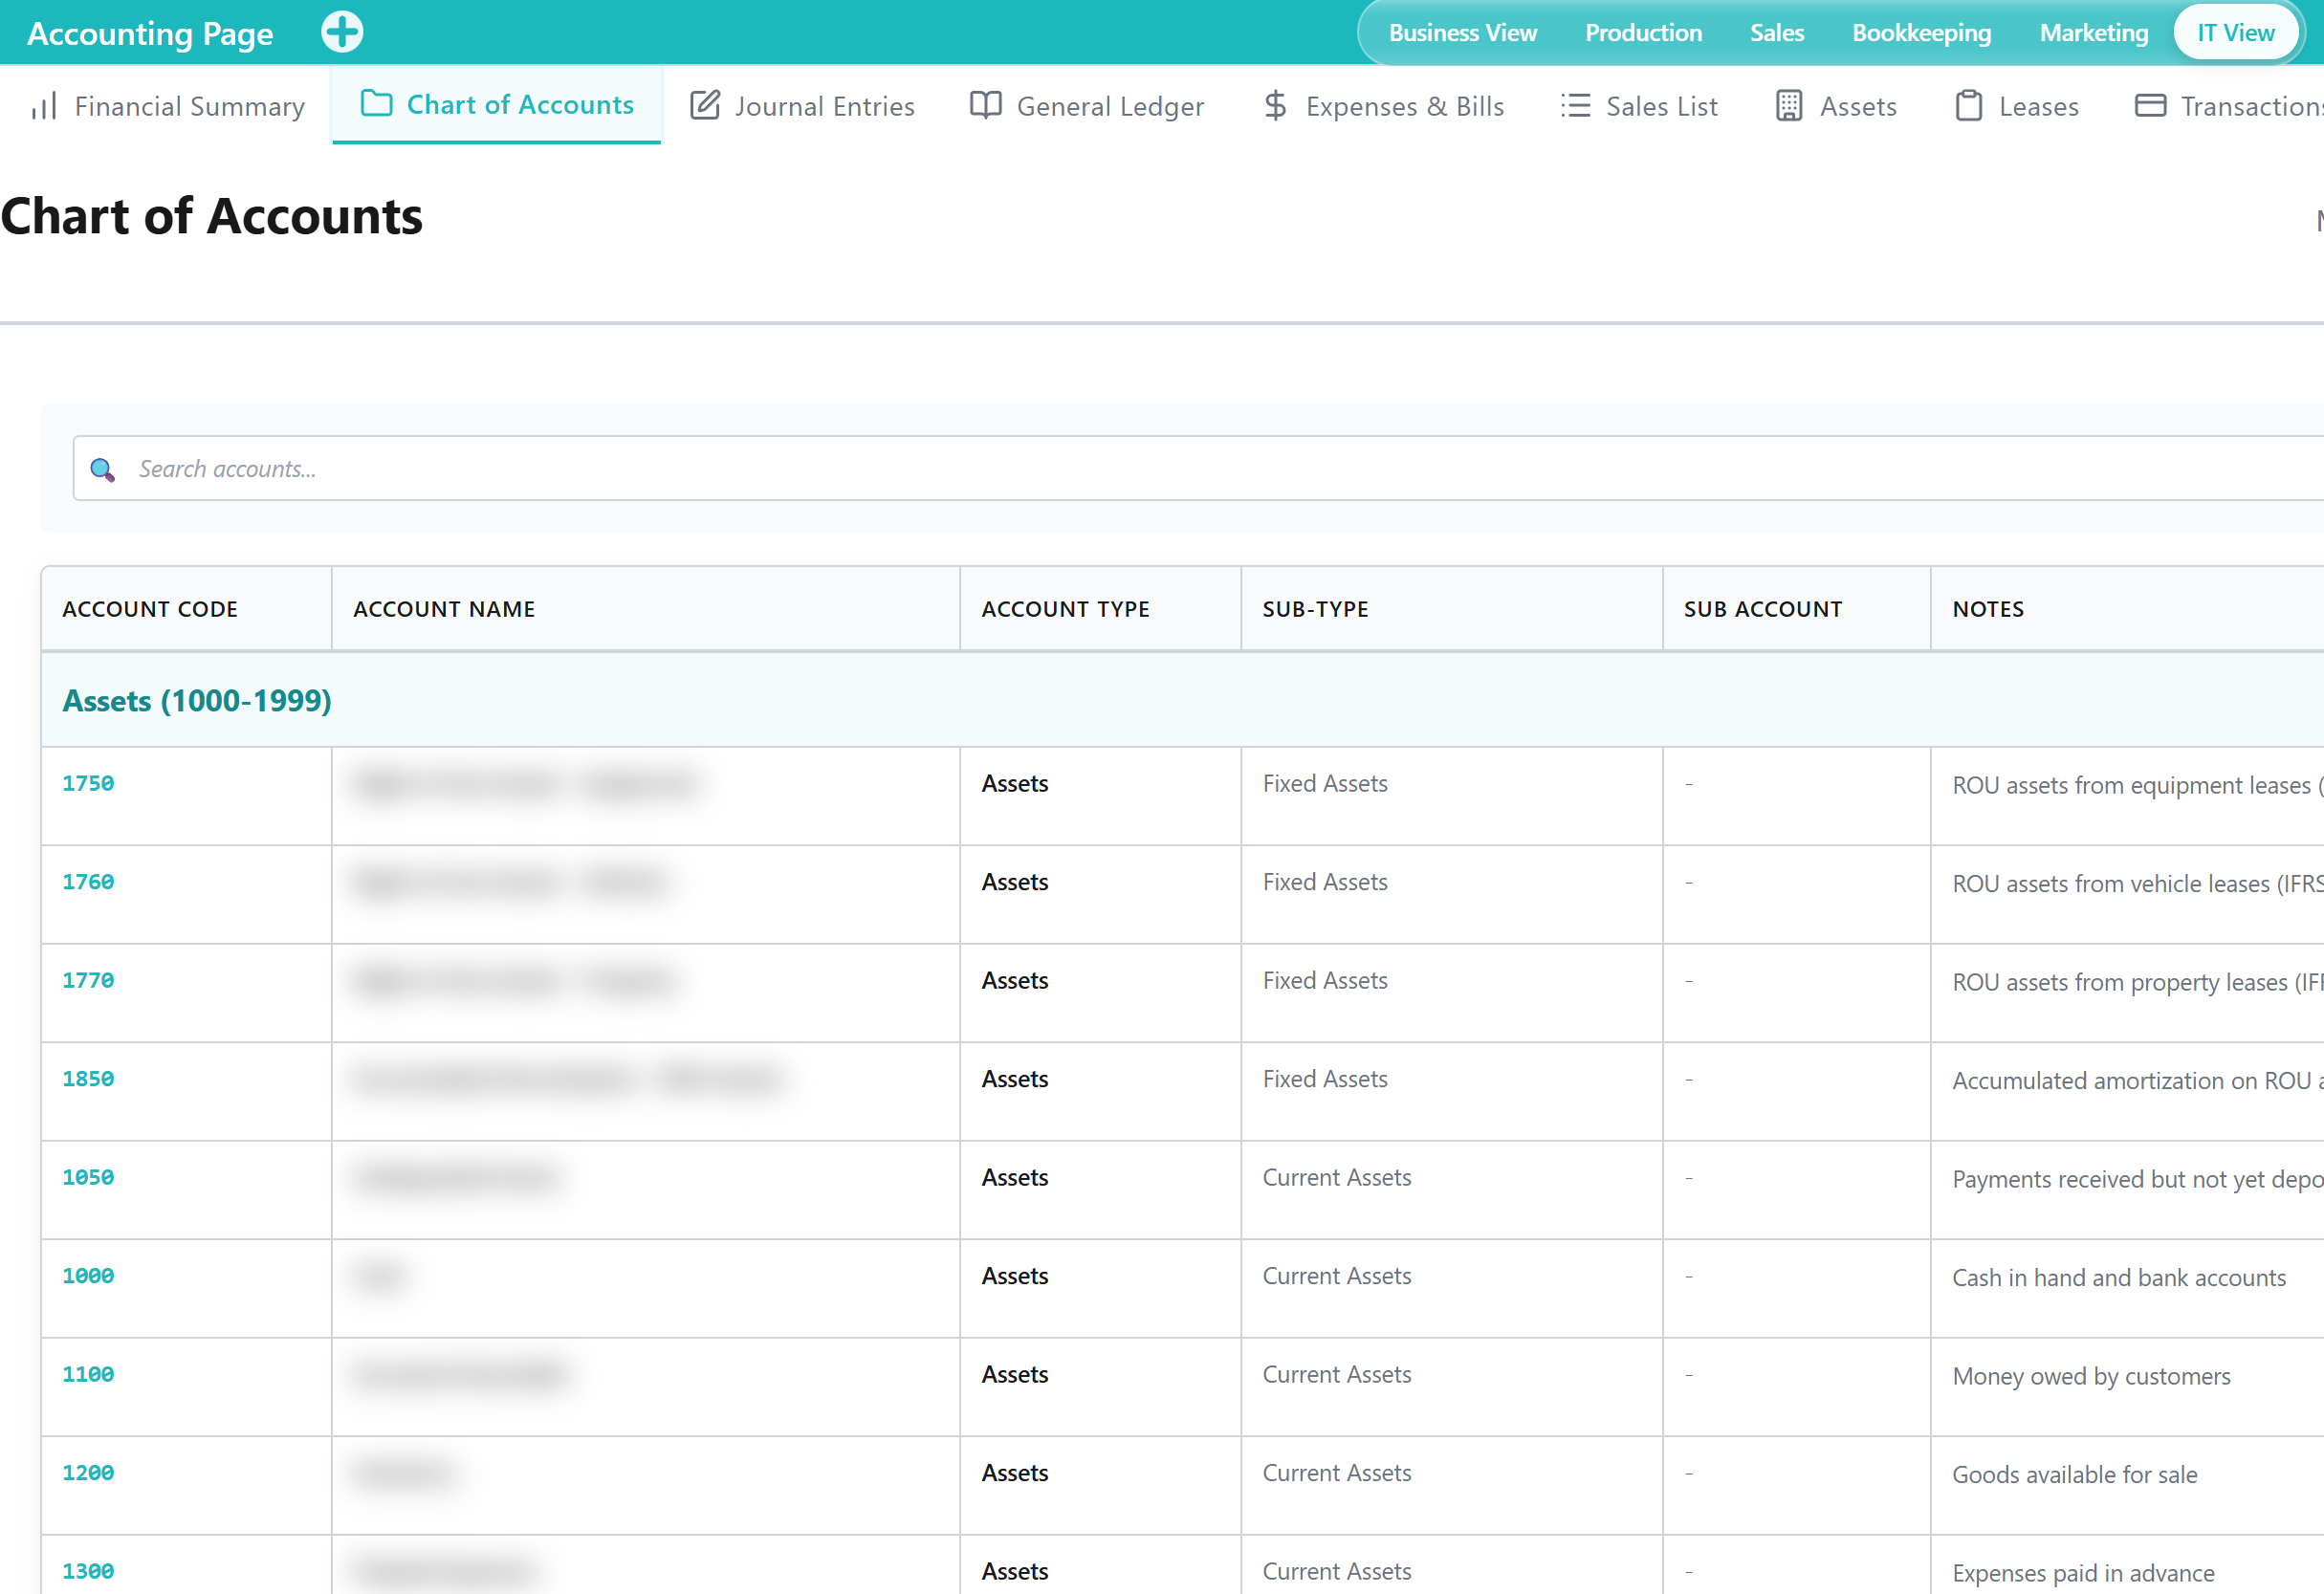Click the Sales List list icon
The image size is (2324, 1594).
click(x=1576, y=106)
